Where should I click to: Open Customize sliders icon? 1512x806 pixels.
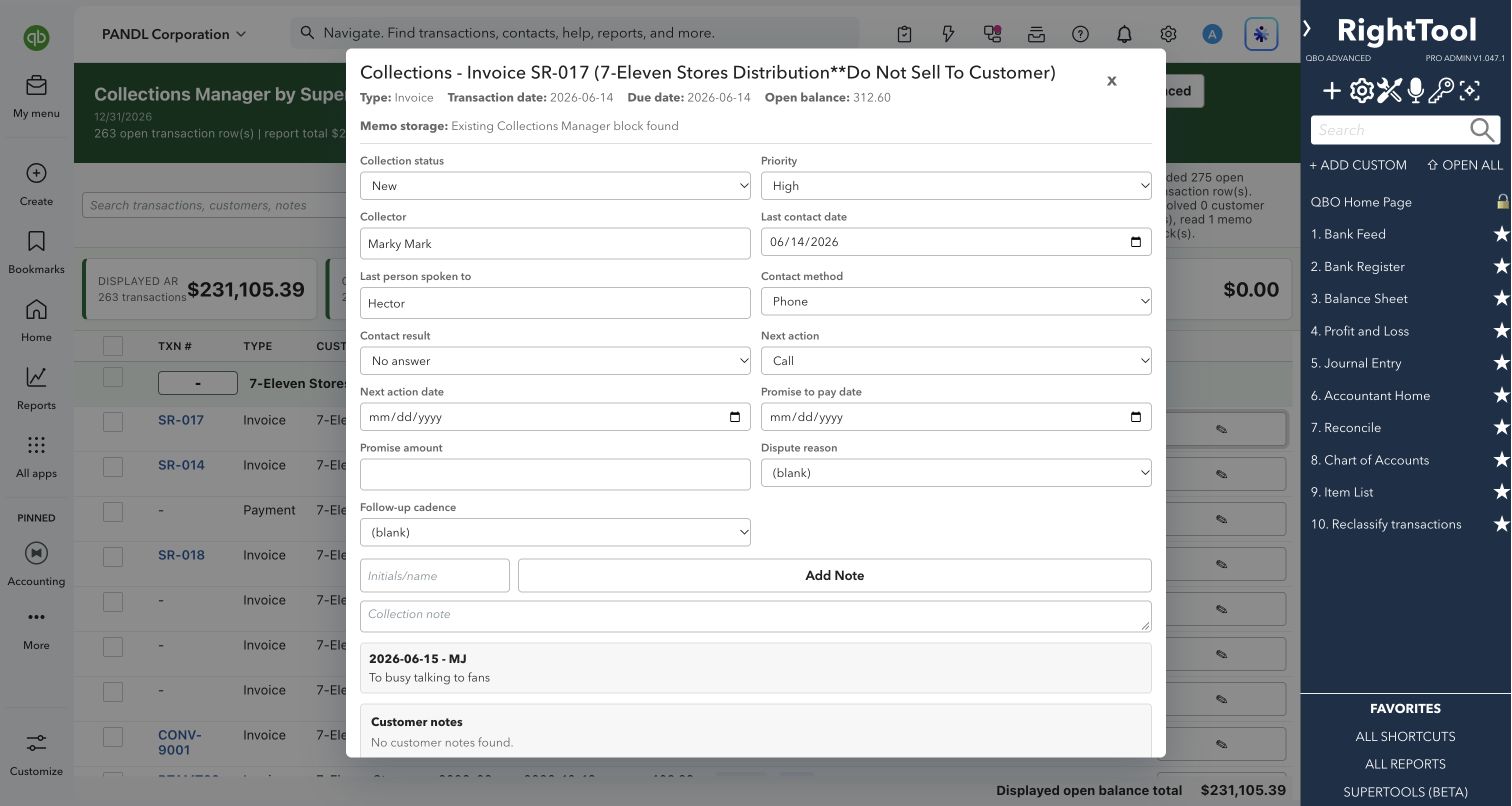36,743
